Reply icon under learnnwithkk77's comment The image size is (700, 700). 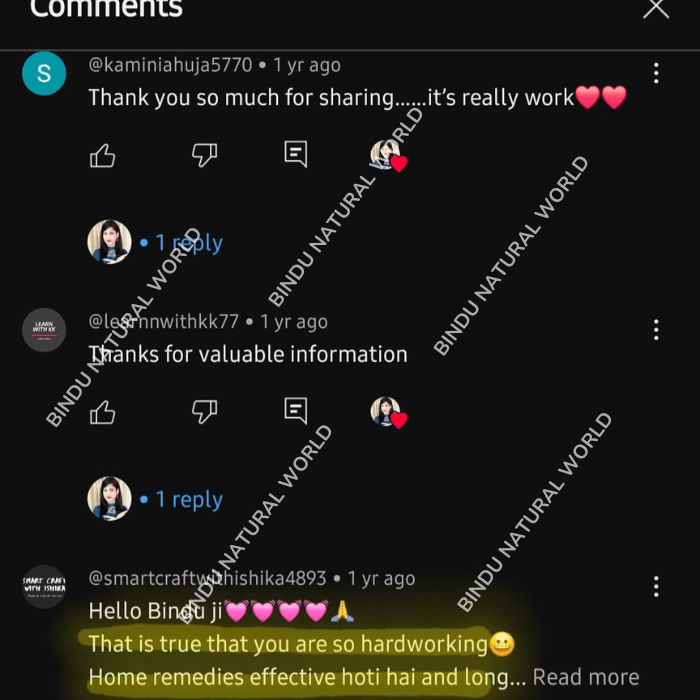coord(296,411)
